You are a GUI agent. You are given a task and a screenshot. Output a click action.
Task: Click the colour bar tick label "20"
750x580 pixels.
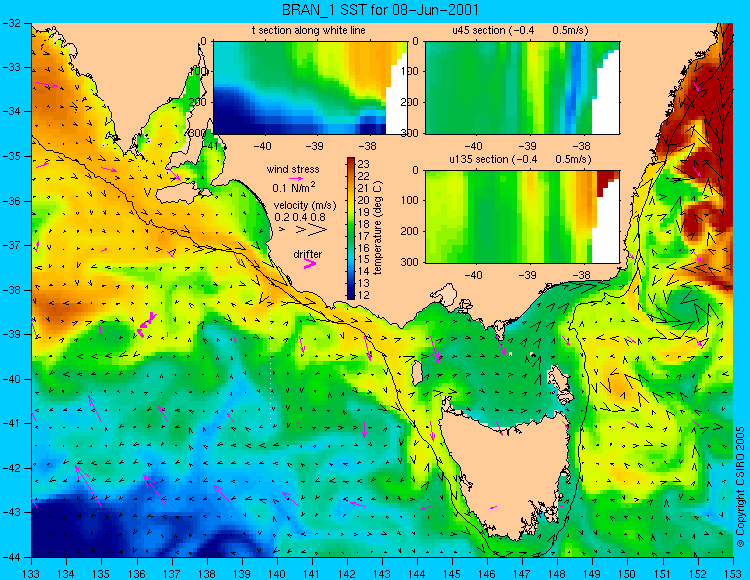click(x=364, y=200)
